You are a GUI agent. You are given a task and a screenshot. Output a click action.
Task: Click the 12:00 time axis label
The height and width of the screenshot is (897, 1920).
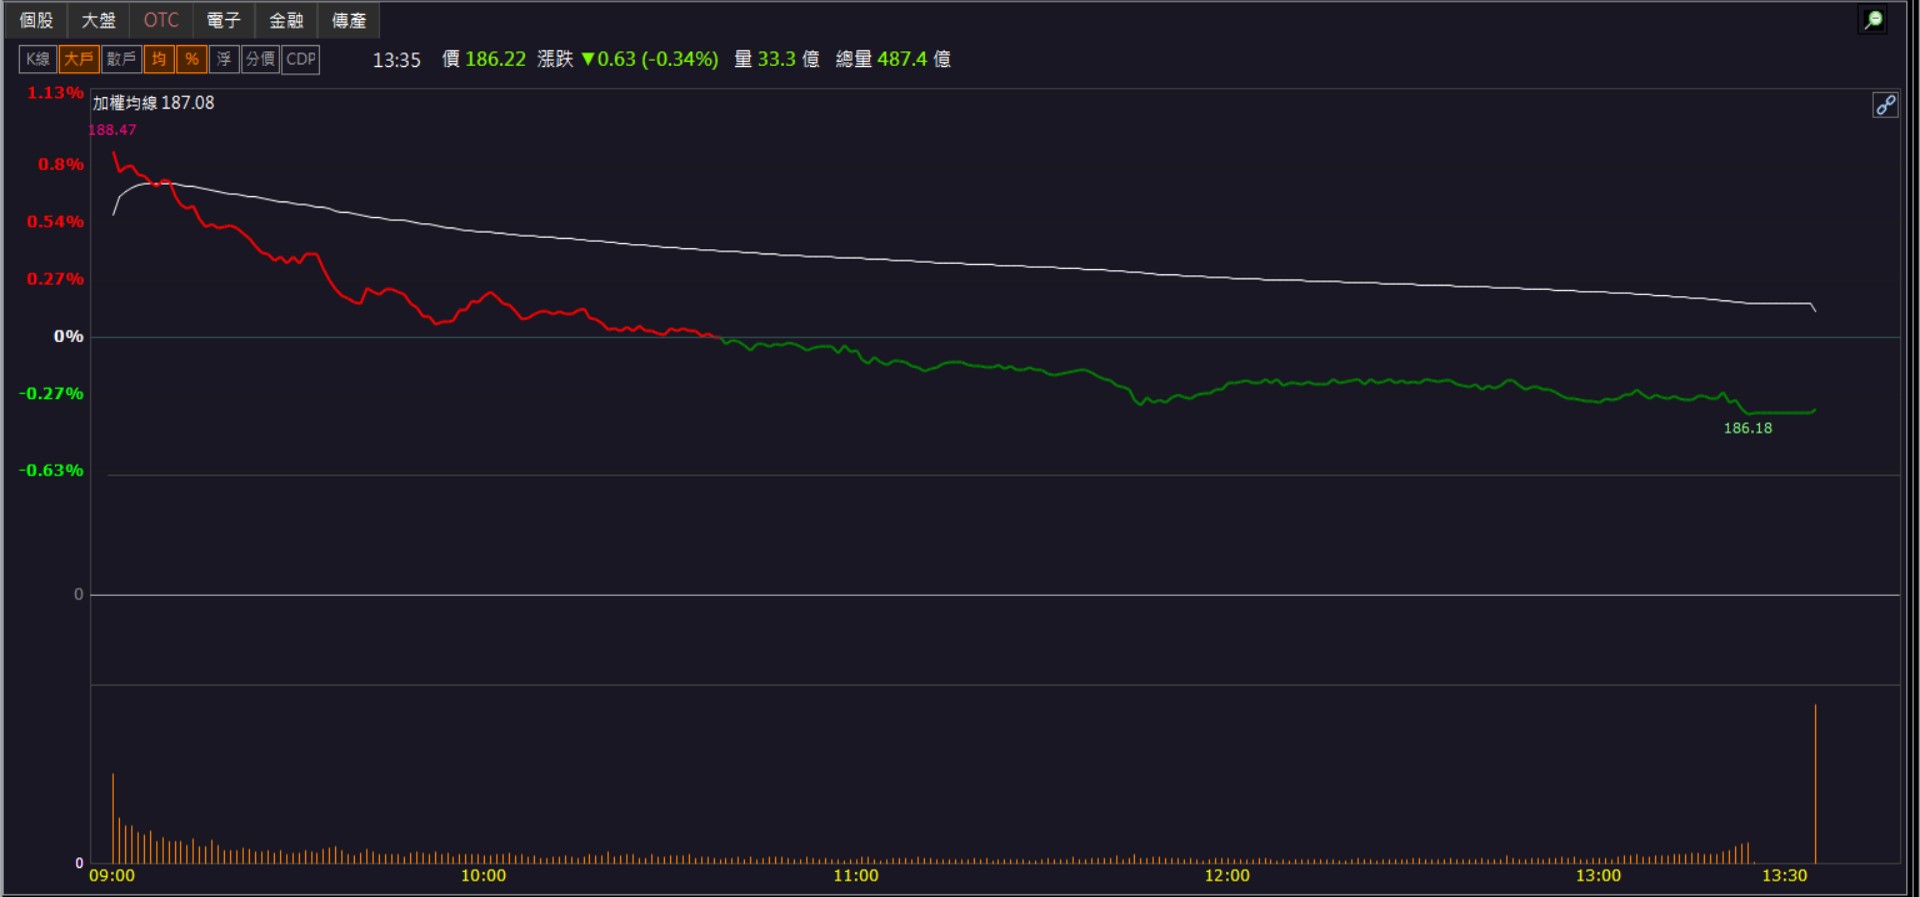(1227, 876)
